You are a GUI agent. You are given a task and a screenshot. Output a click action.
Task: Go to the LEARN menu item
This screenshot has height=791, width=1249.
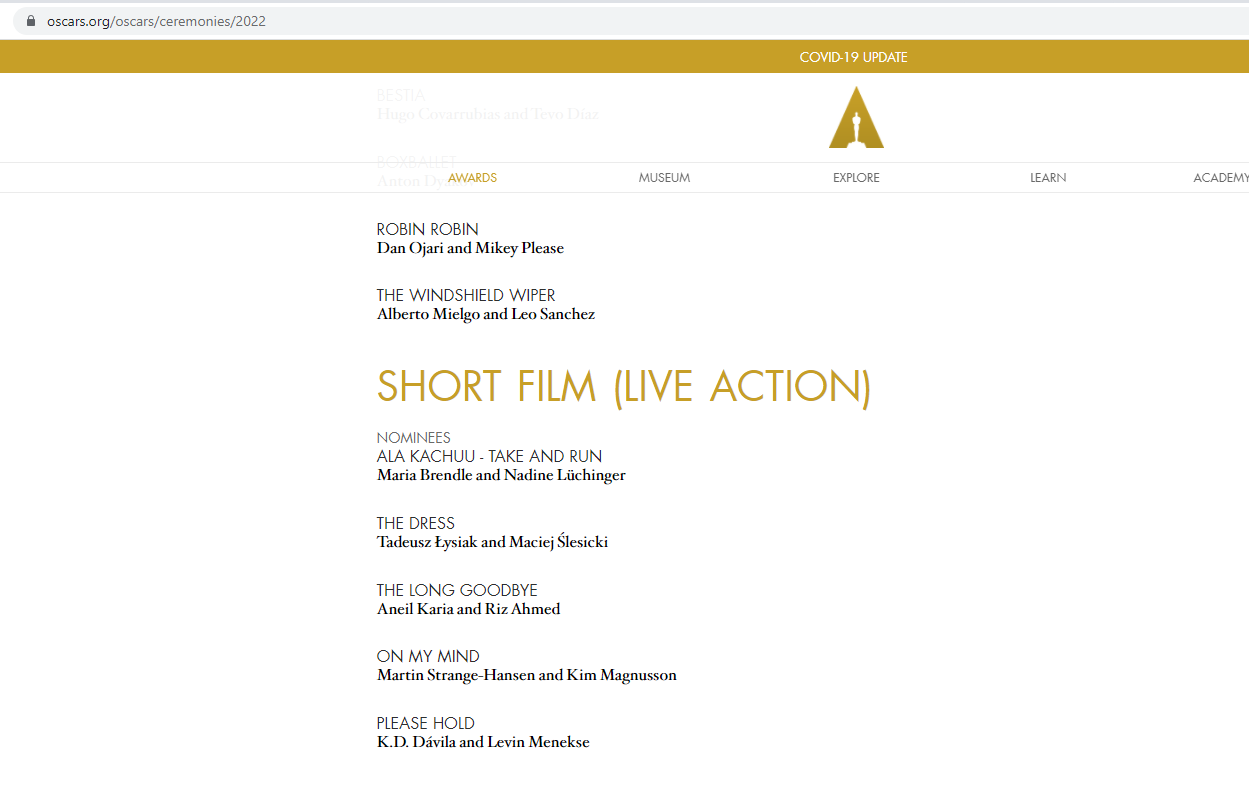pyautogui.click(x=1047, y=178)
